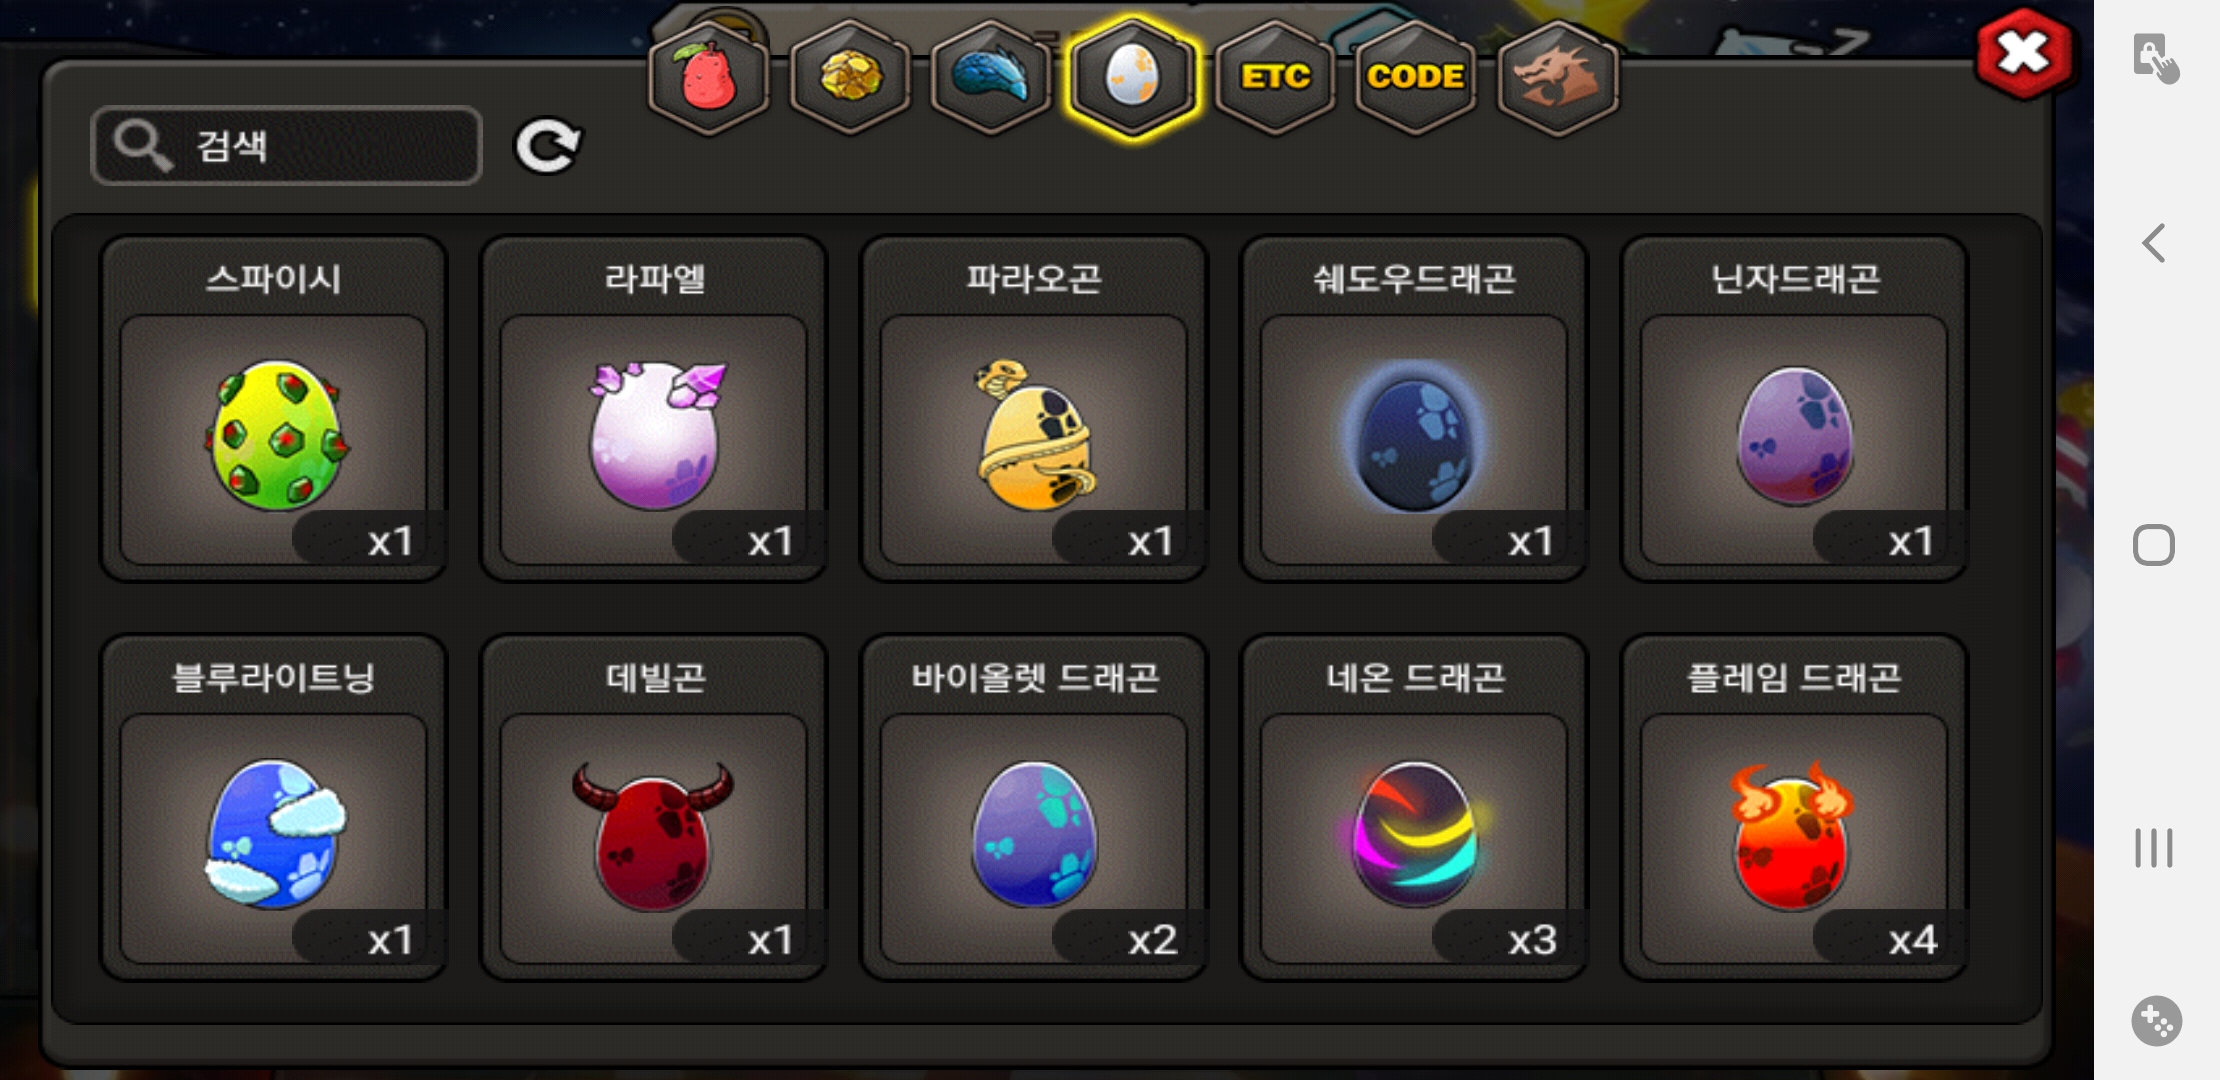This screenshot has height=1080, width=2220.
Task: Select the 데빌곤 horned red egg
Action: 654,808
